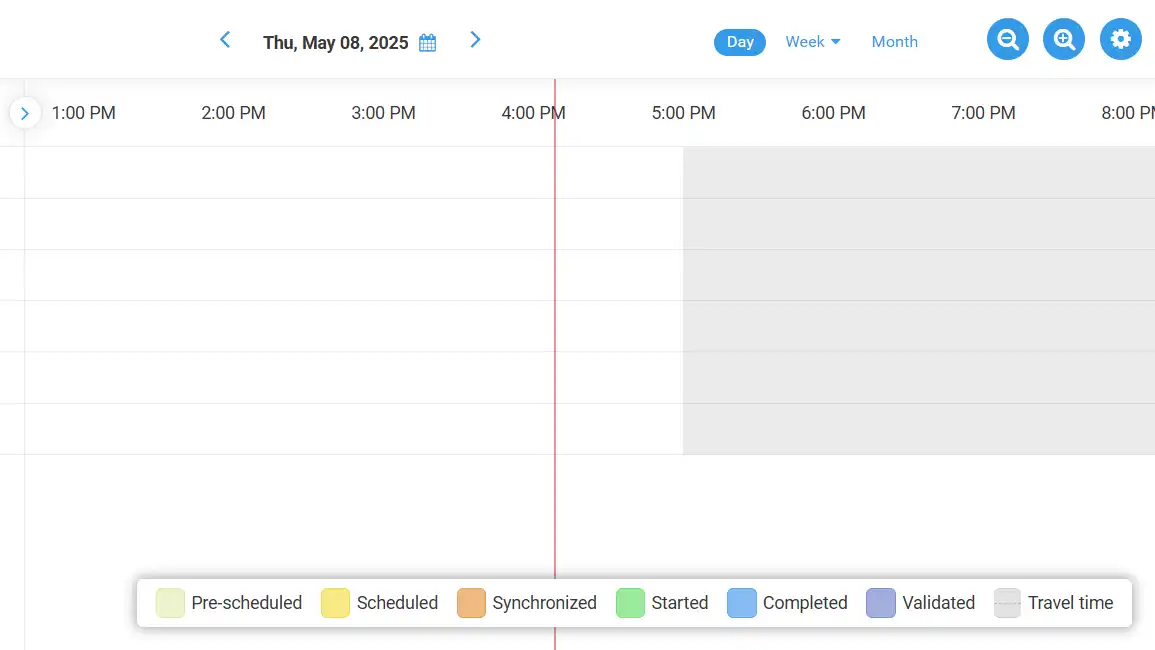Click the first row slot at 2:00 PM
1155x650 pixels.
234,173
